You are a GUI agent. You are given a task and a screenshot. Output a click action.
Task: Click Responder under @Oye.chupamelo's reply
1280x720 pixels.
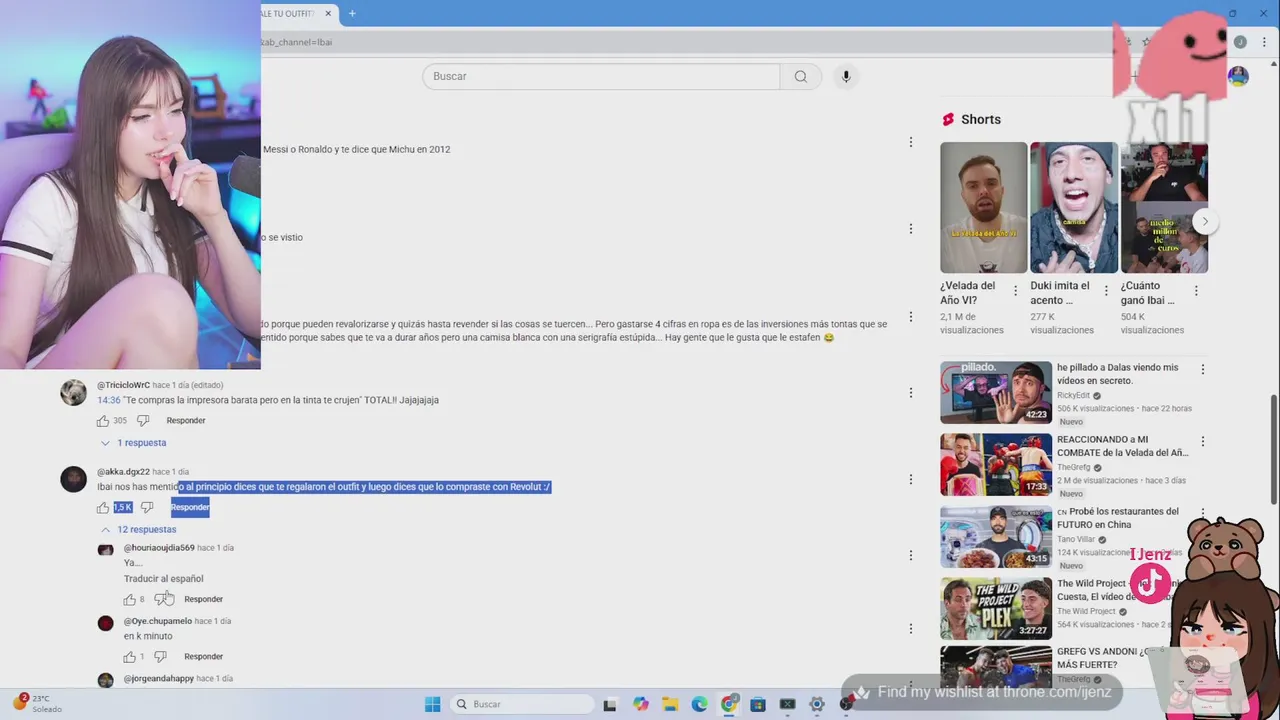(203, 657)
